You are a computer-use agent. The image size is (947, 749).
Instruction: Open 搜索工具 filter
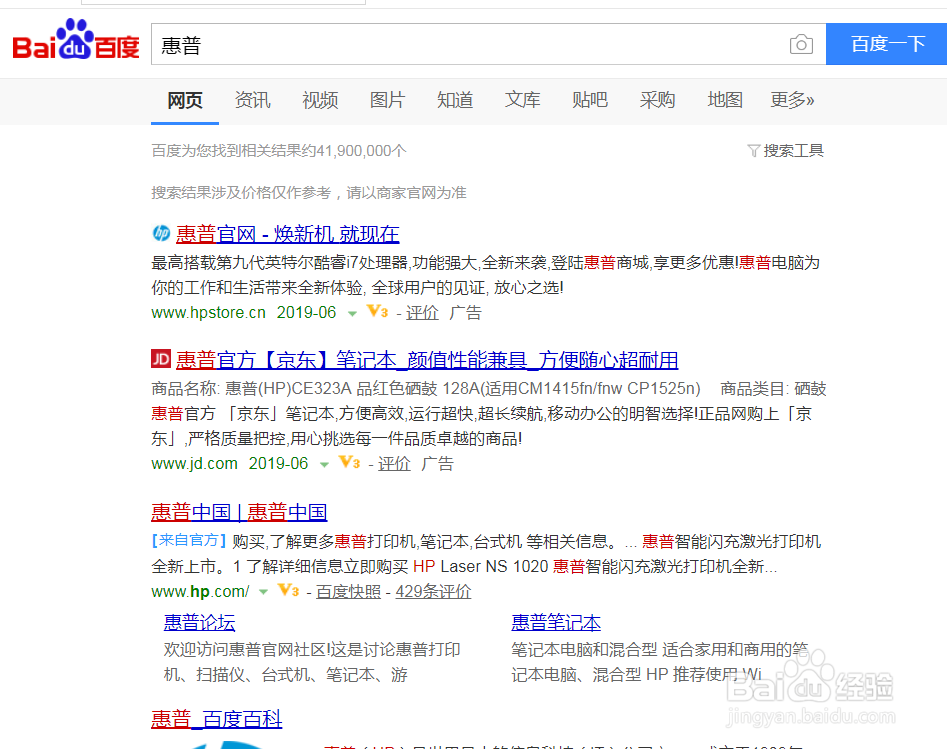786,150
